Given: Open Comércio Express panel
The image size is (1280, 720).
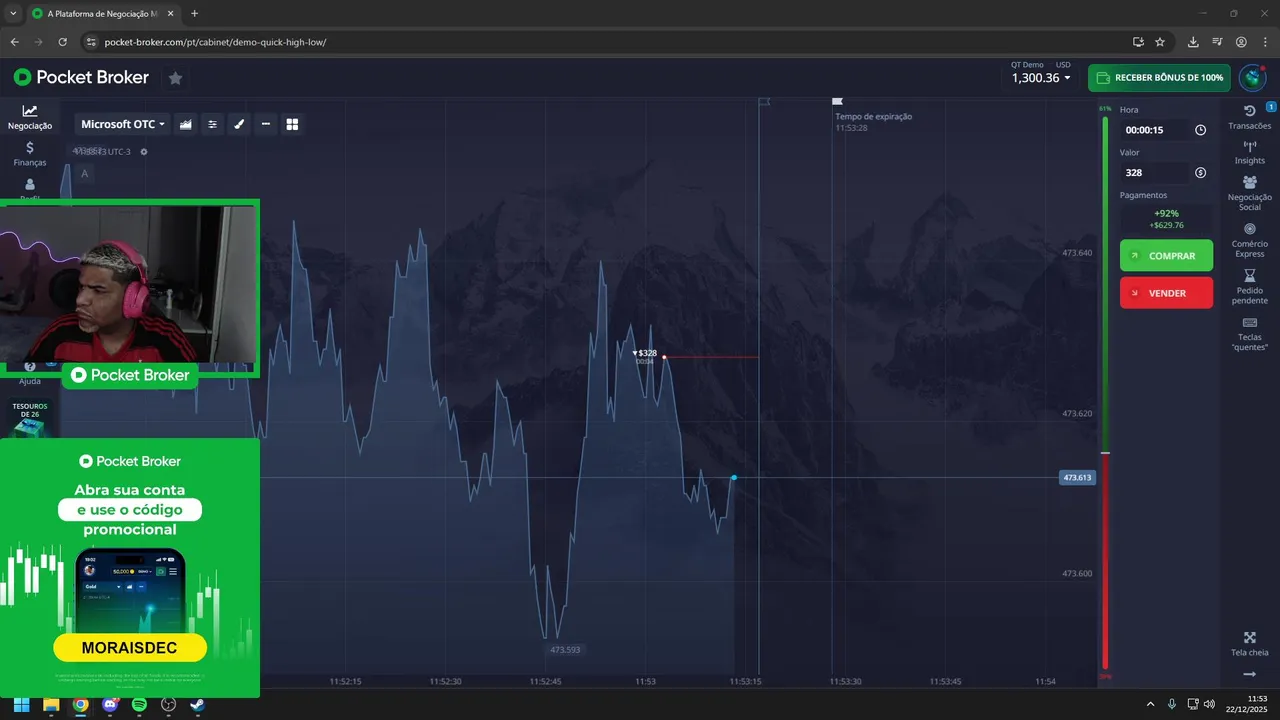Looking at the screenshot, I should coord(1249,240).
